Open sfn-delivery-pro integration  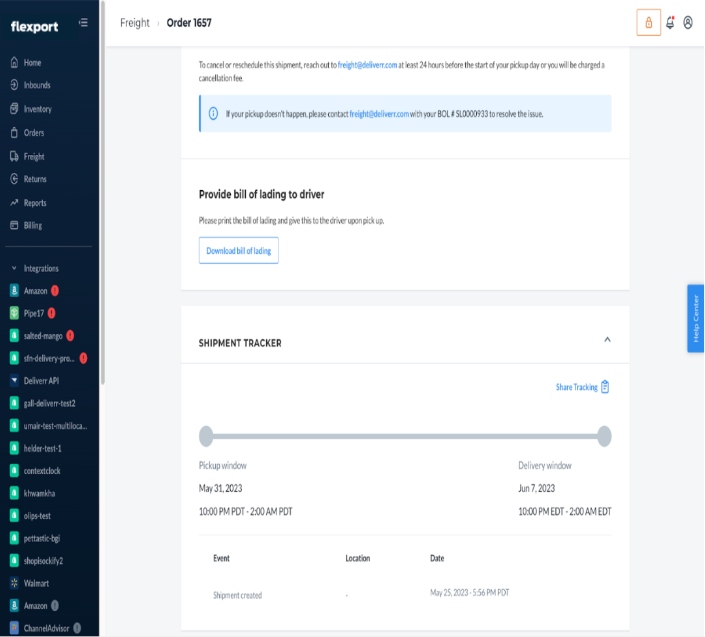(x=49, y=358)
